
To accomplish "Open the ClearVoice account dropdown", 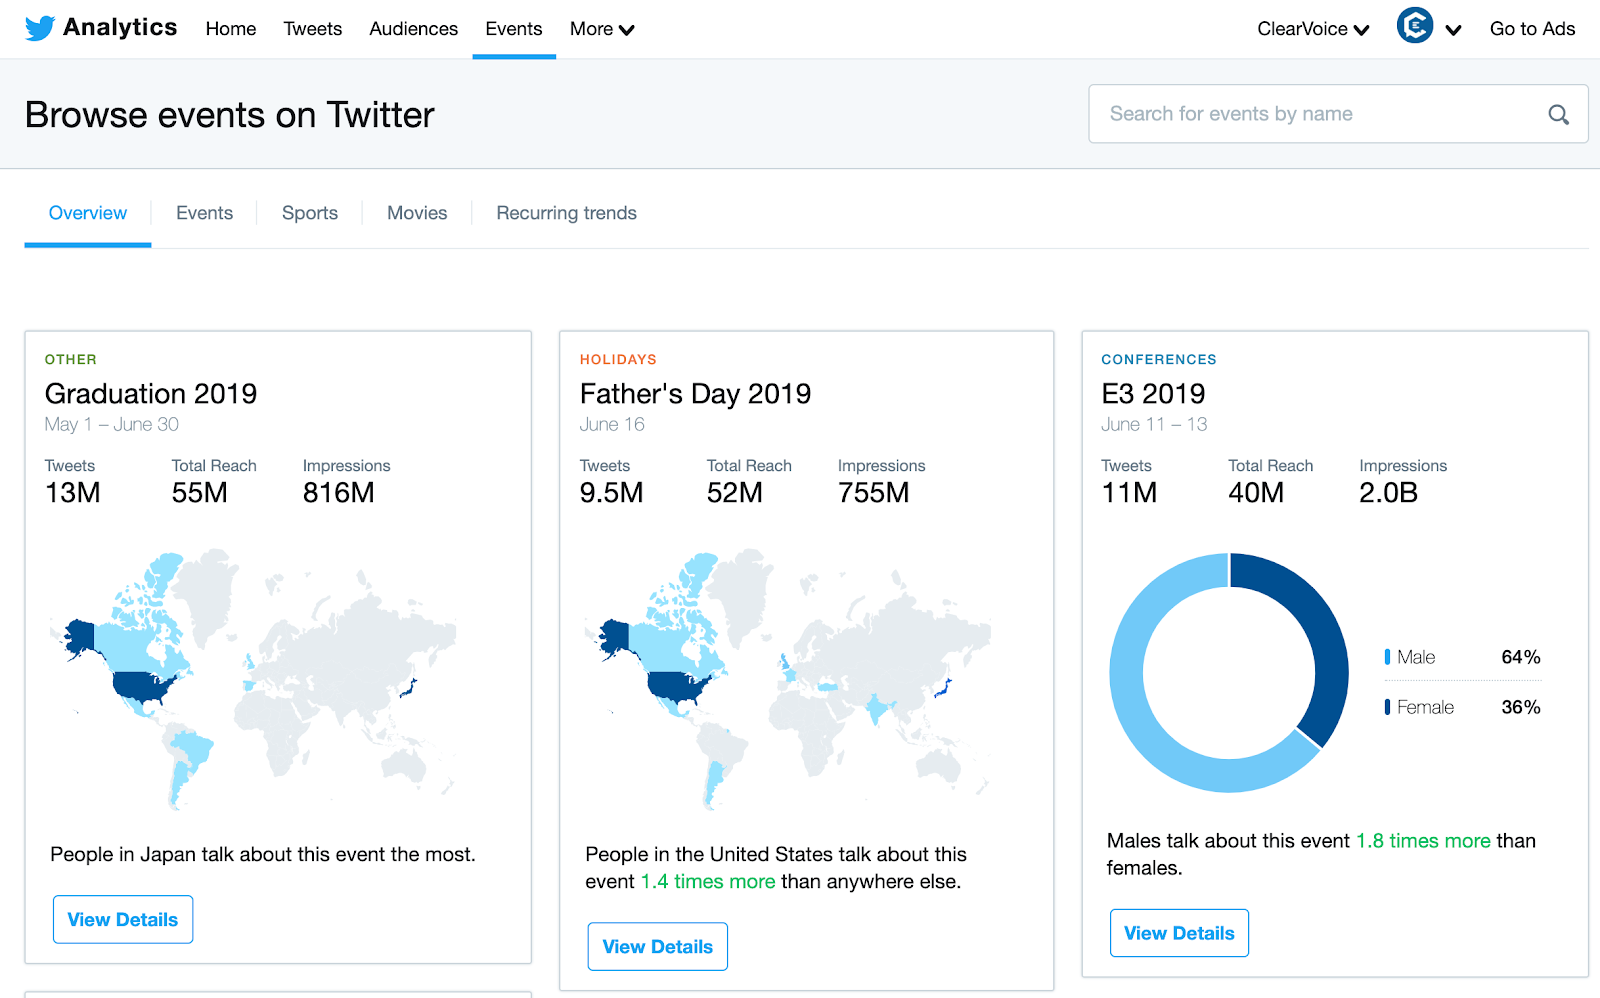I will [1313, 29].
